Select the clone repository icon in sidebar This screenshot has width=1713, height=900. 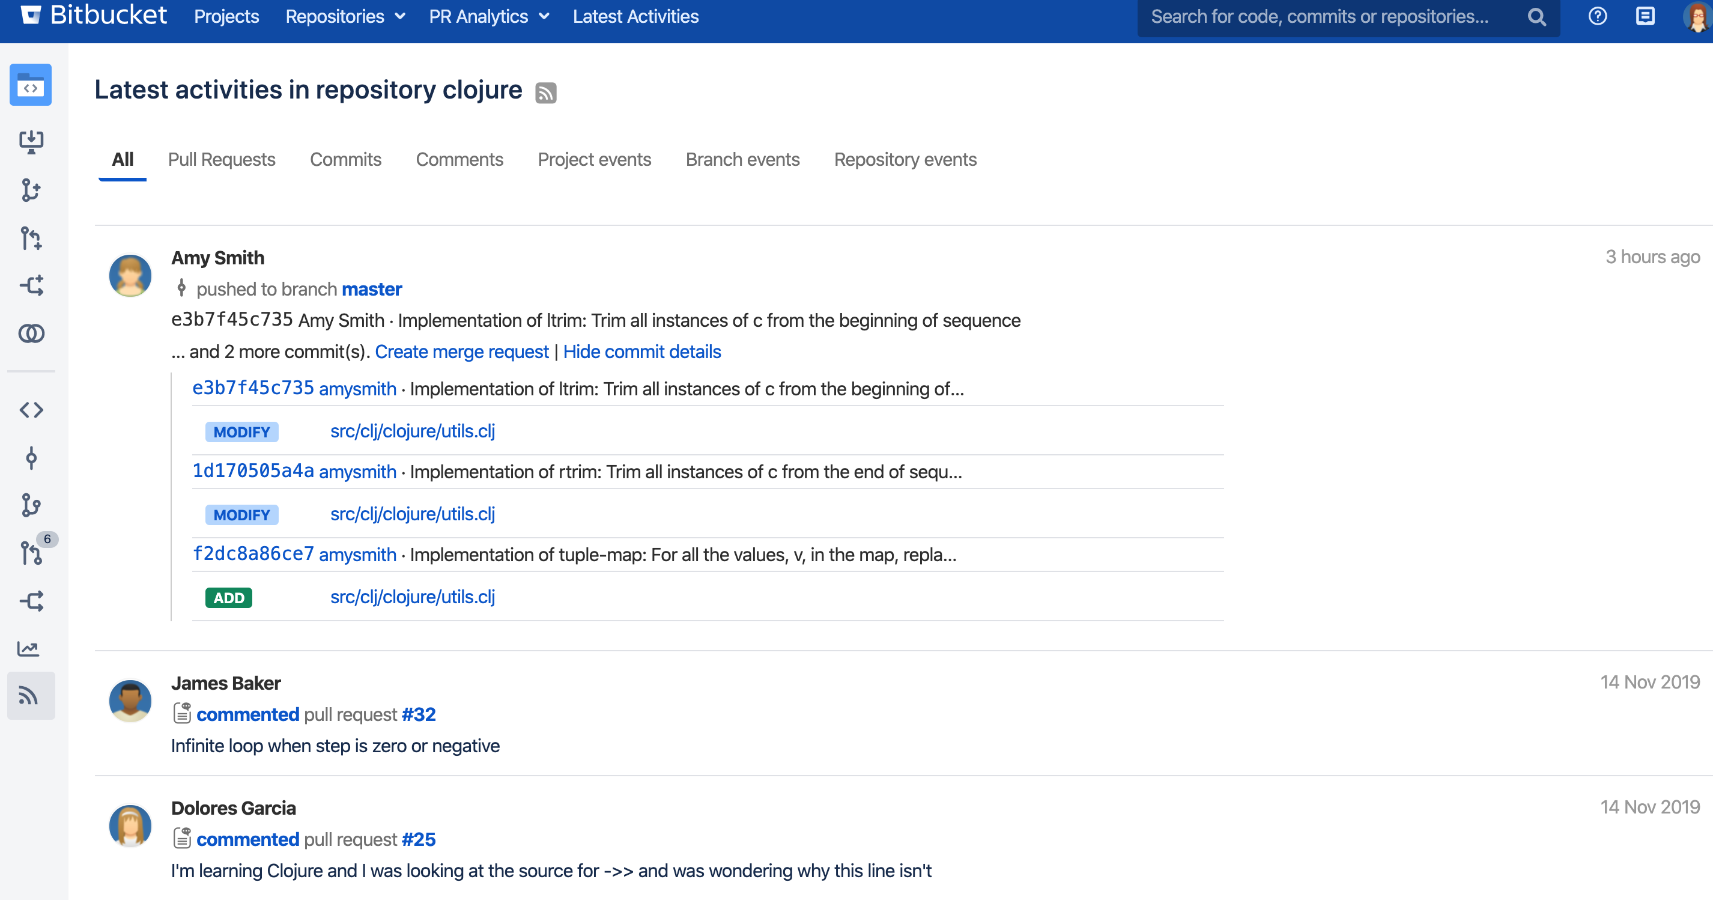click(x=30, y=141)
